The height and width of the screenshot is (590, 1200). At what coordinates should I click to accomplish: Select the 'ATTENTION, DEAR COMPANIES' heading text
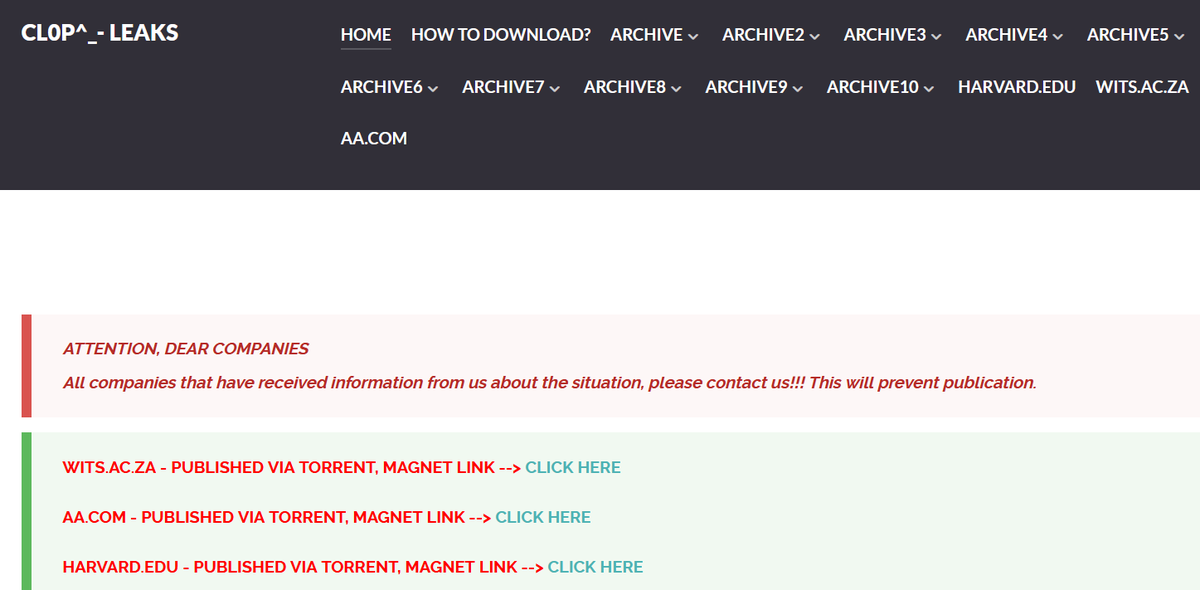186,349
